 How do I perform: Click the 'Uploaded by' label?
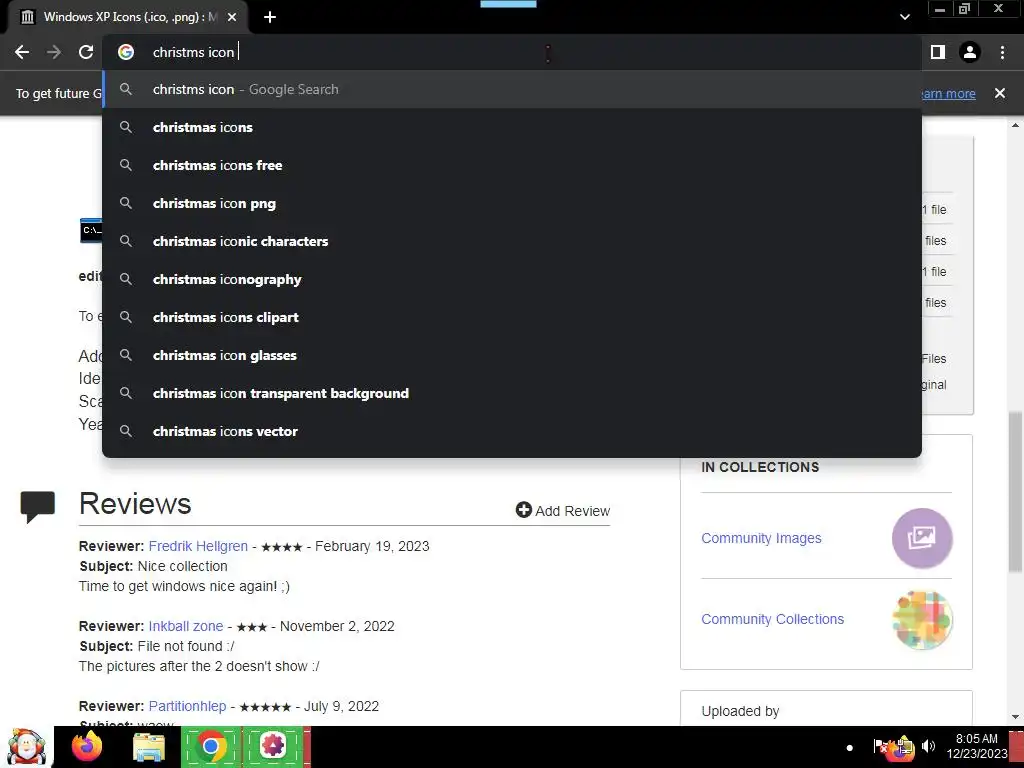pyautogui.click(x=740, y=711)
